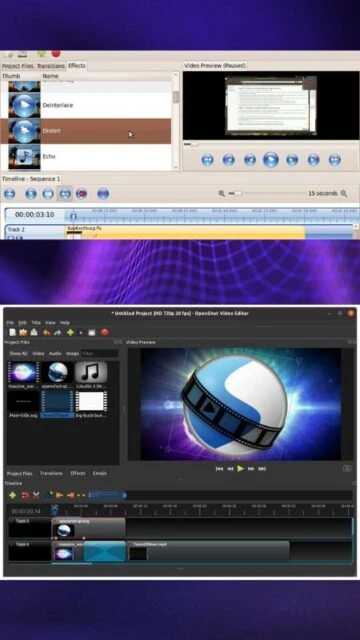Toggle the scissors razor tool
This screenshot has width=360, height=640.
36,495
